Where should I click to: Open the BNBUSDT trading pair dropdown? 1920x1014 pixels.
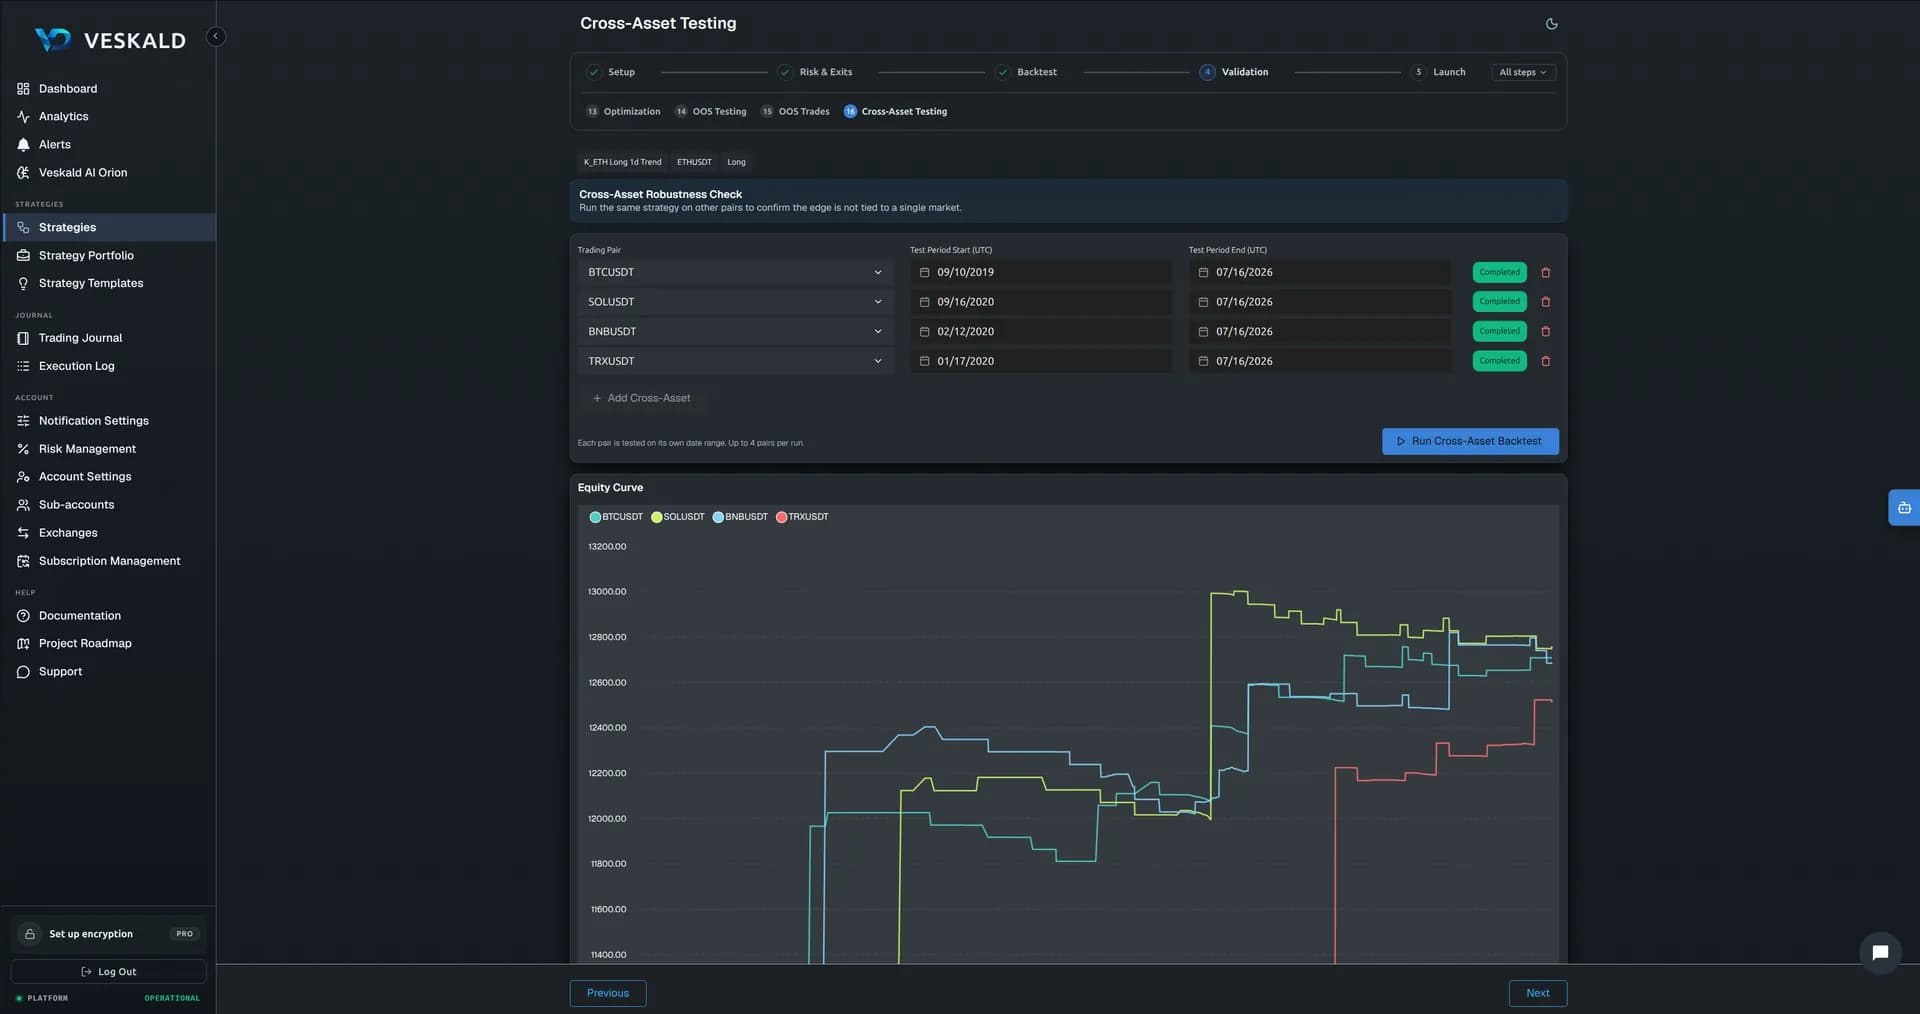tap(736, 332)
